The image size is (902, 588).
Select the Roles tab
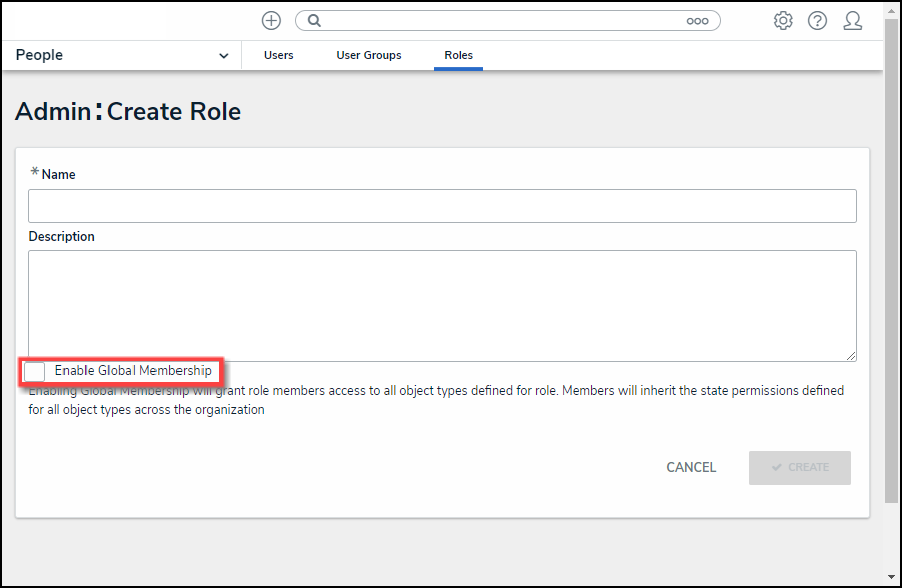tap(458, 56)
